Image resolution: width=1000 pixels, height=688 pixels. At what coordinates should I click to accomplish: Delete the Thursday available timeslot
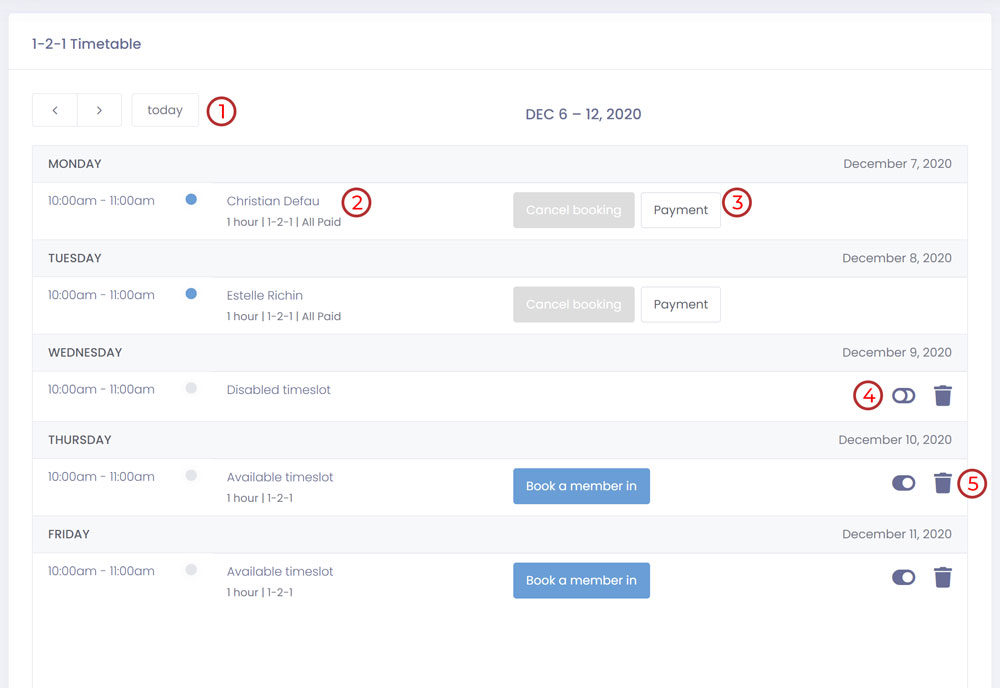(943, 483)
